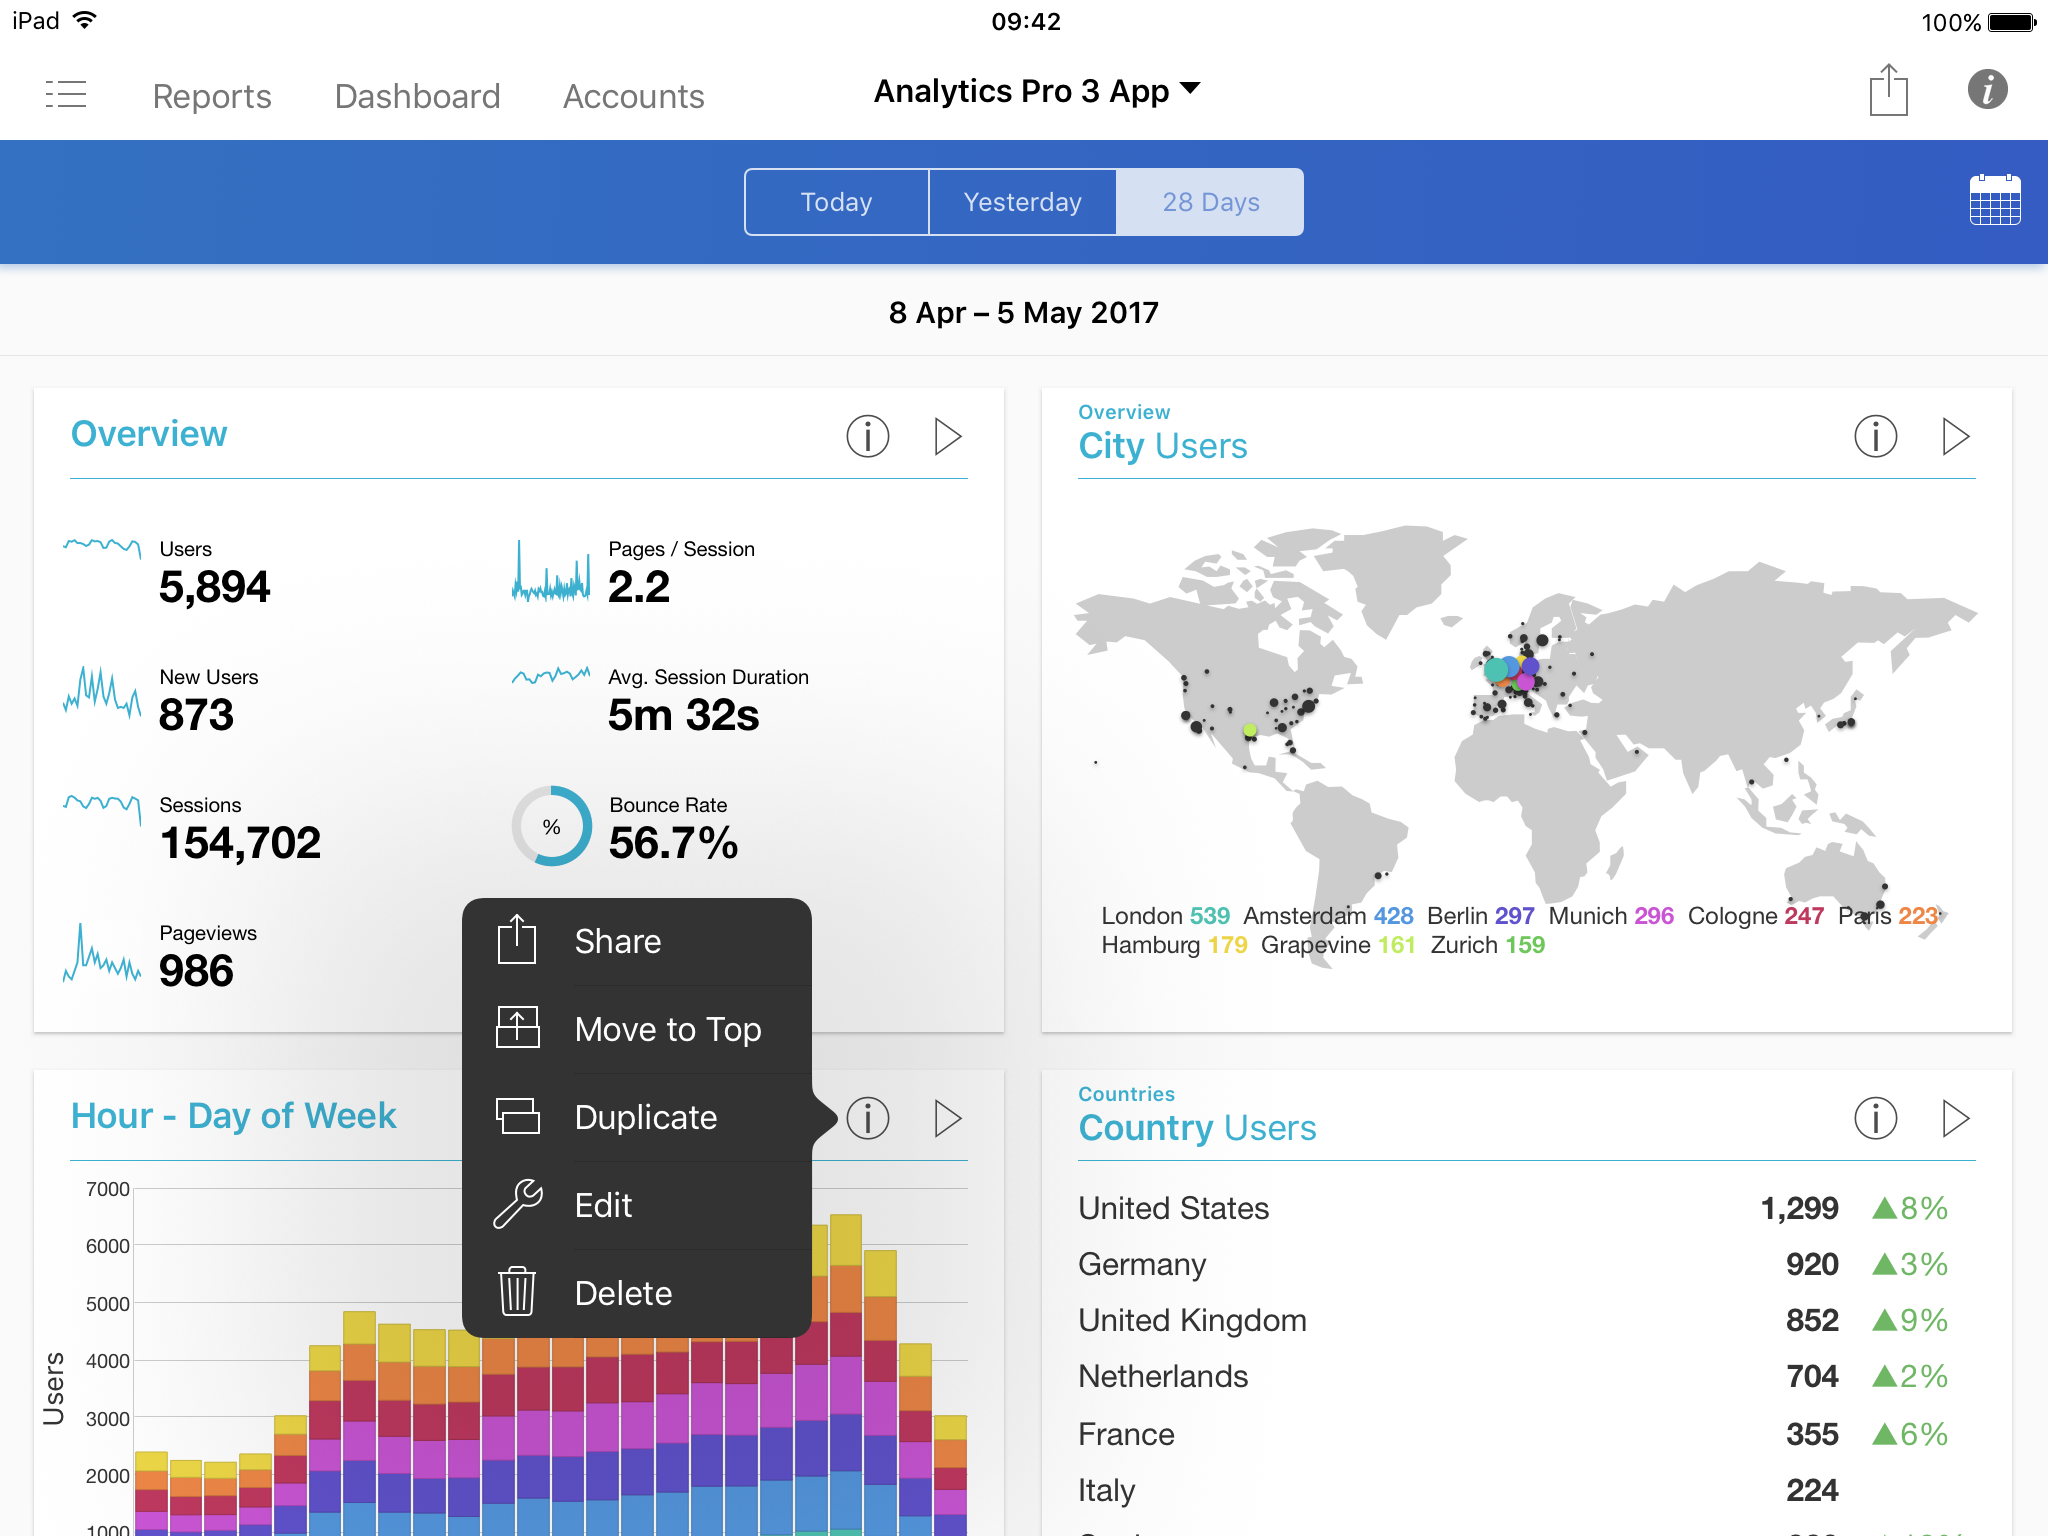Play the Overview widget
The image size is (2048, 1536).
tap(947, 436)
